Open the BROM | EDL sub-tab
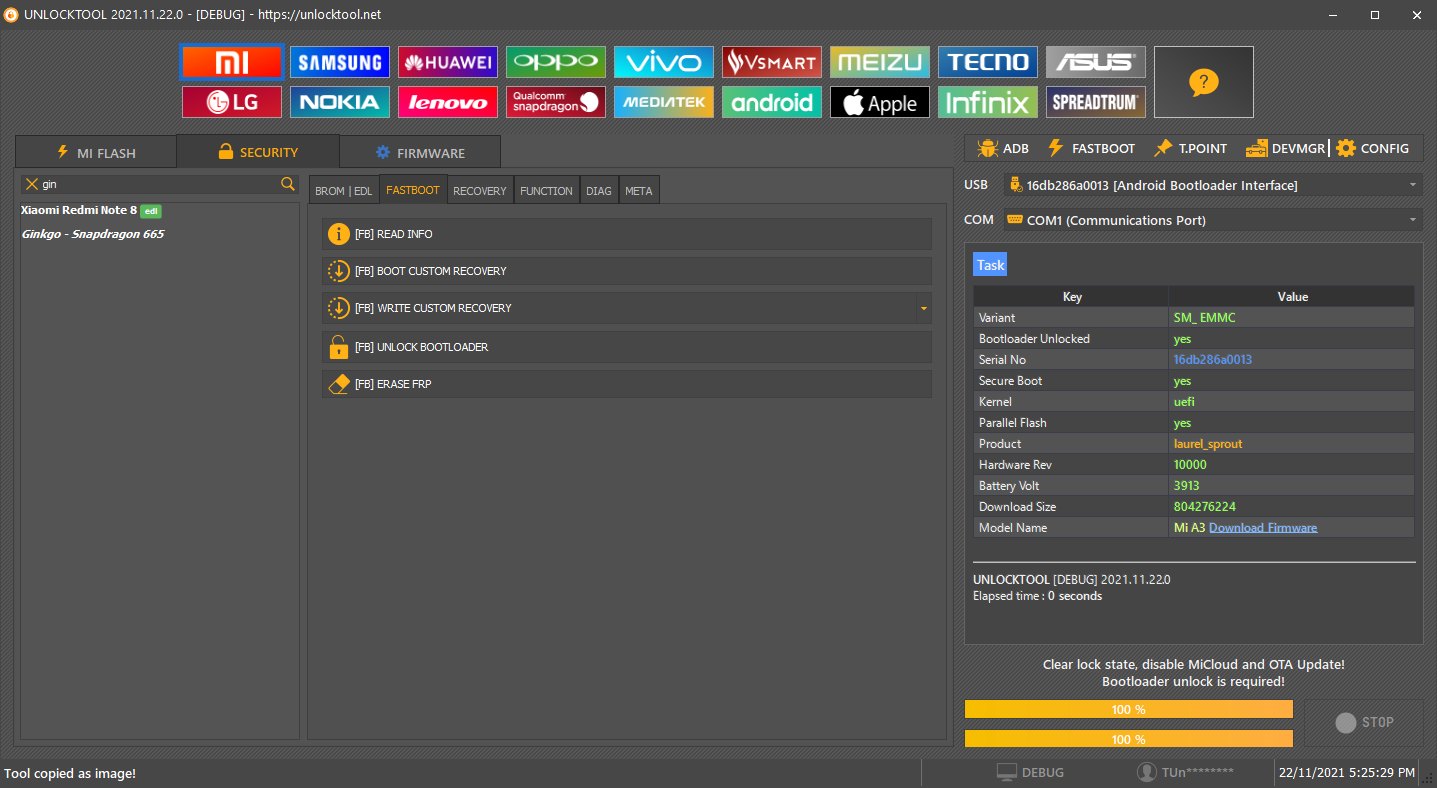The width and height of the screenshot is (1437, 788). pyautogui.click(x=343, y=190)
